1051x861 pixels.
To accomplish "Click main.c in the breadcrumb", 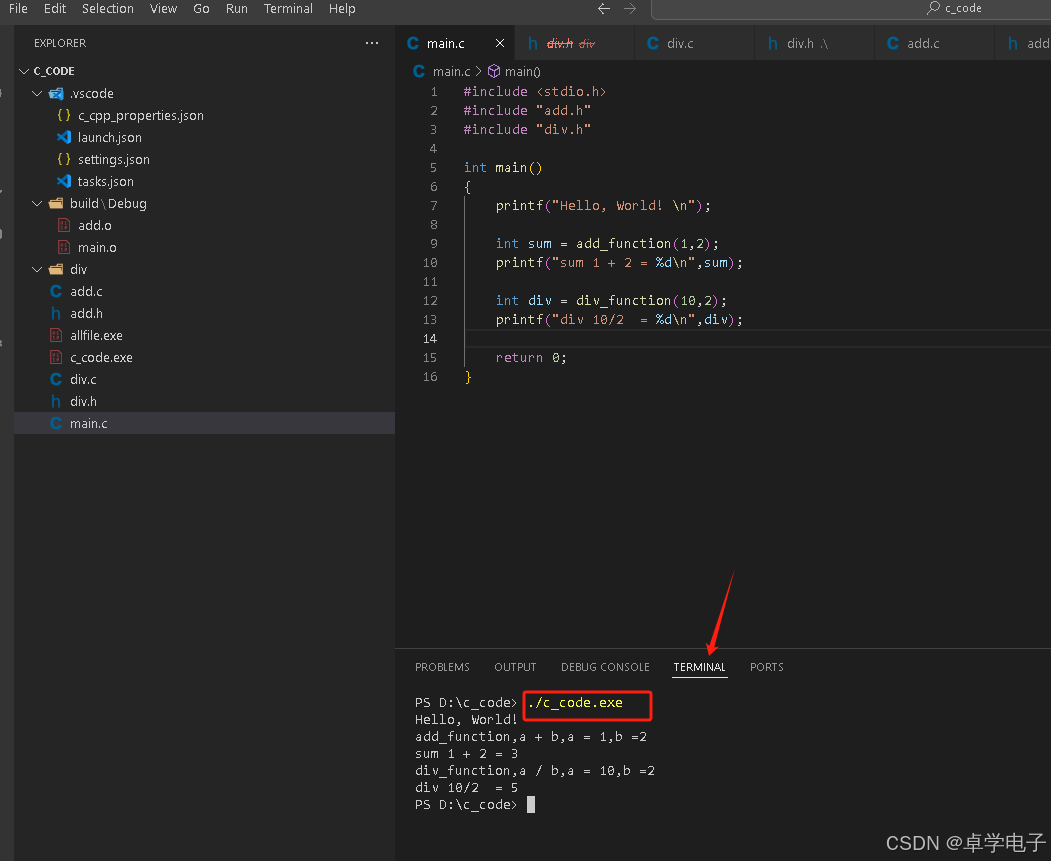I will click(x=451, y=72).
